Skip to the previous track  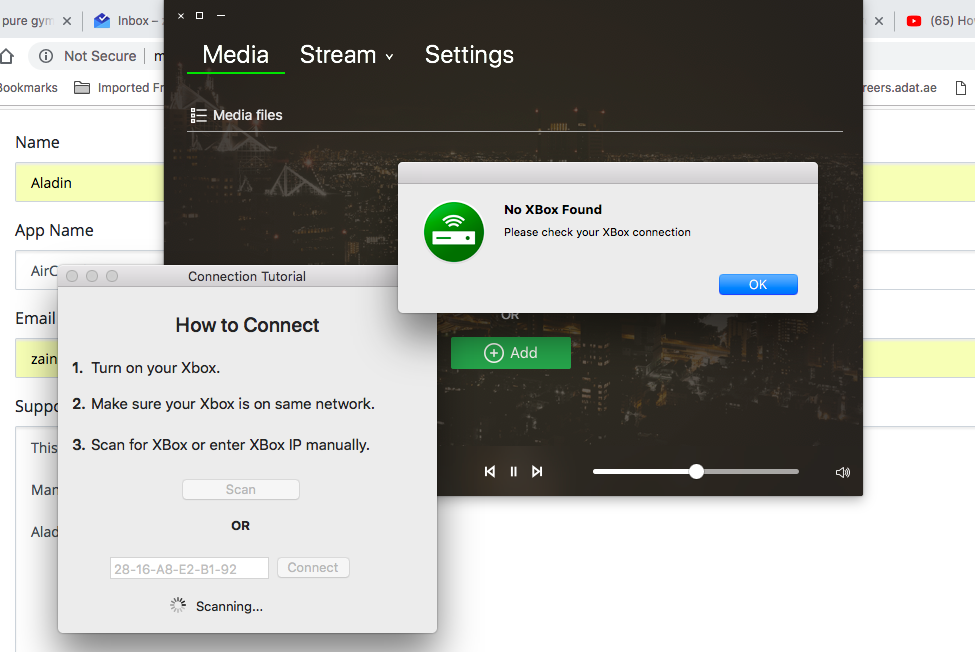tap(490, 472)
